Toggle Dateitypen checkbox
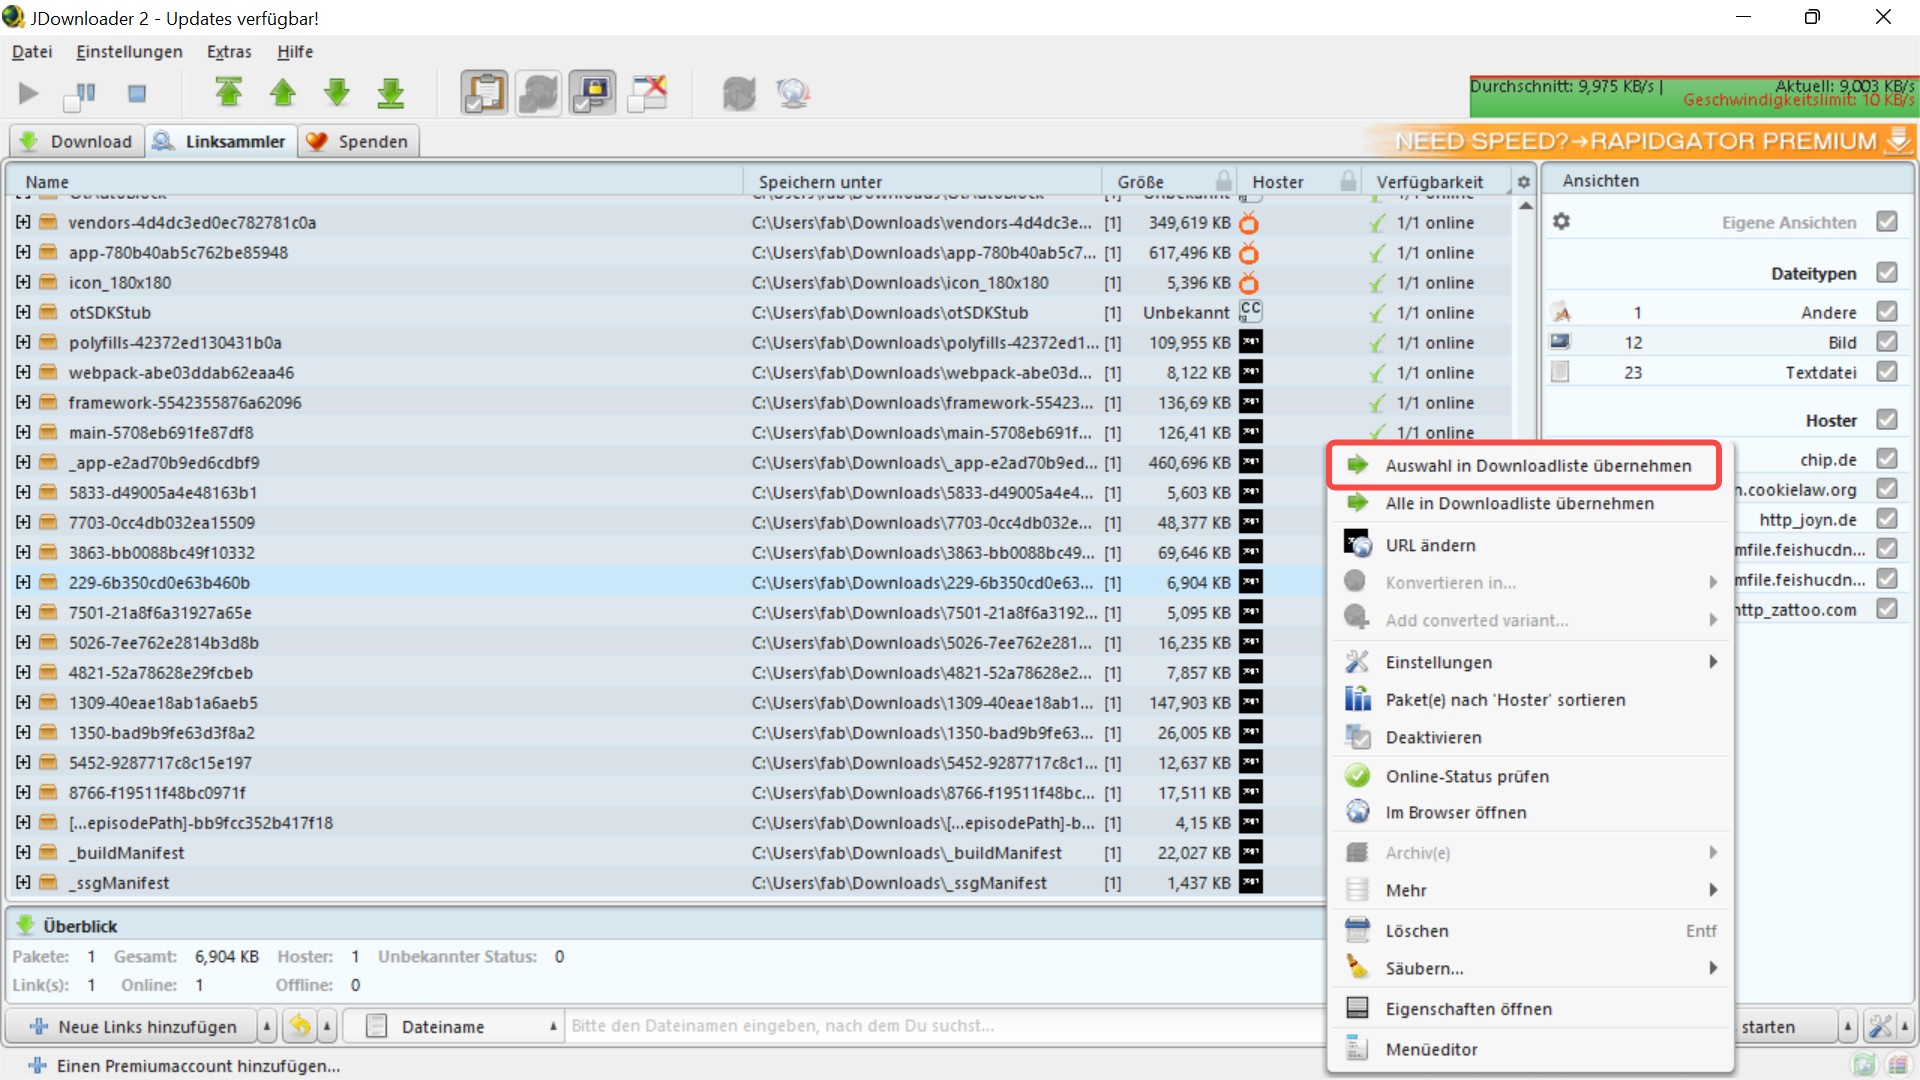The height and width of the screenshot is (1080, 1920). (1887, 273)
